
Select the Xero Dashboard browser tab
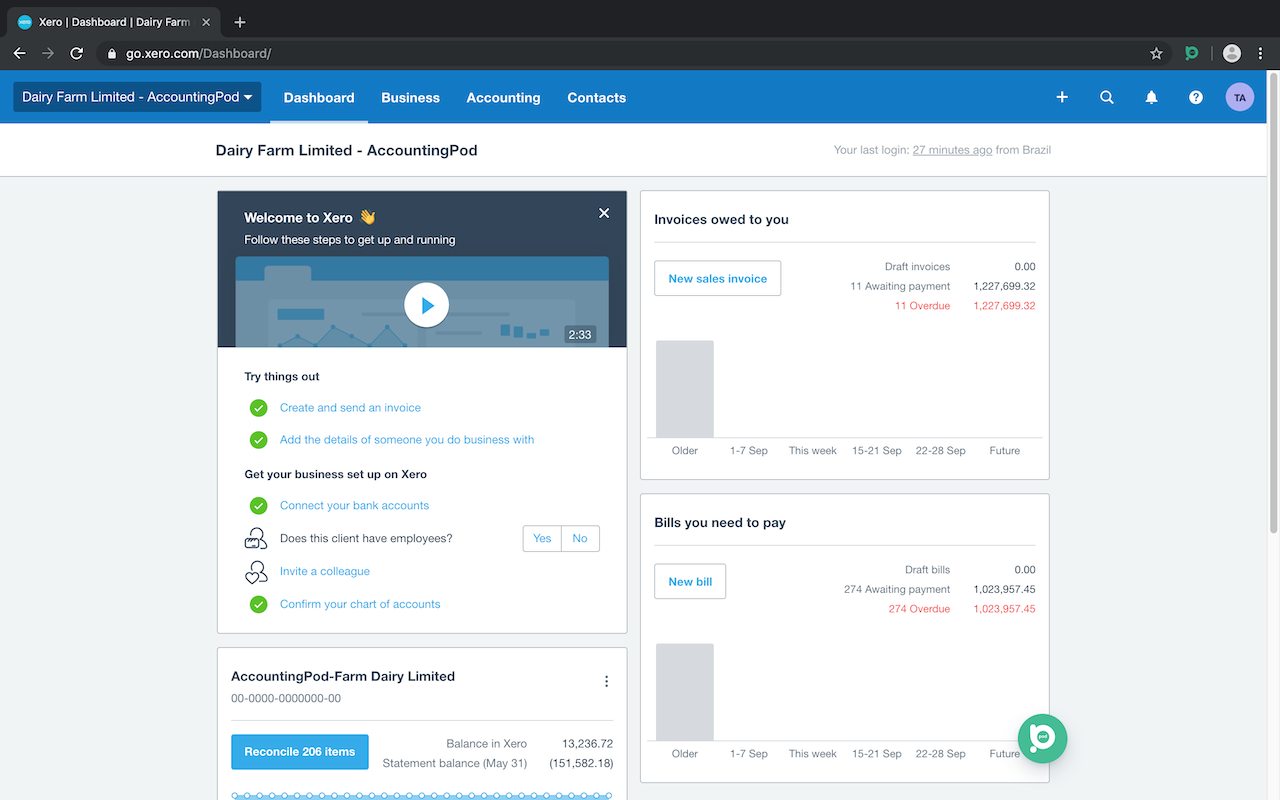(x=115, y=22)
